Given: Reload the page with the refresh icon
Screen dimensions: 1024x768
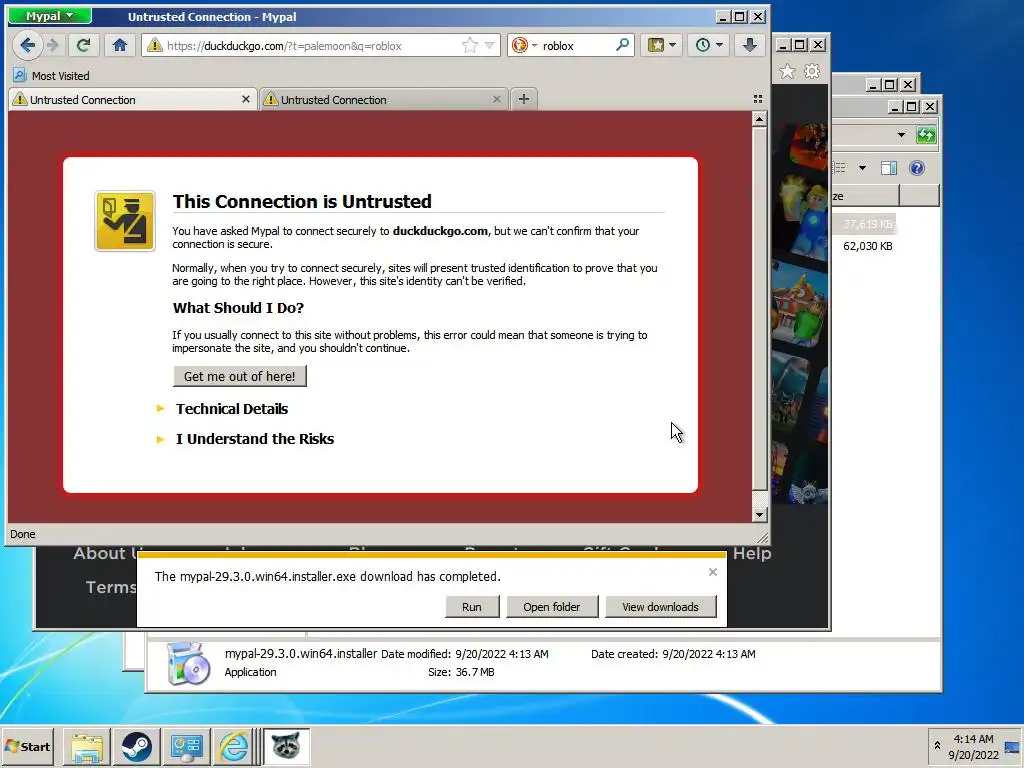Looking at the screenshot, I should pyautogui.click(x=83, y=45).
